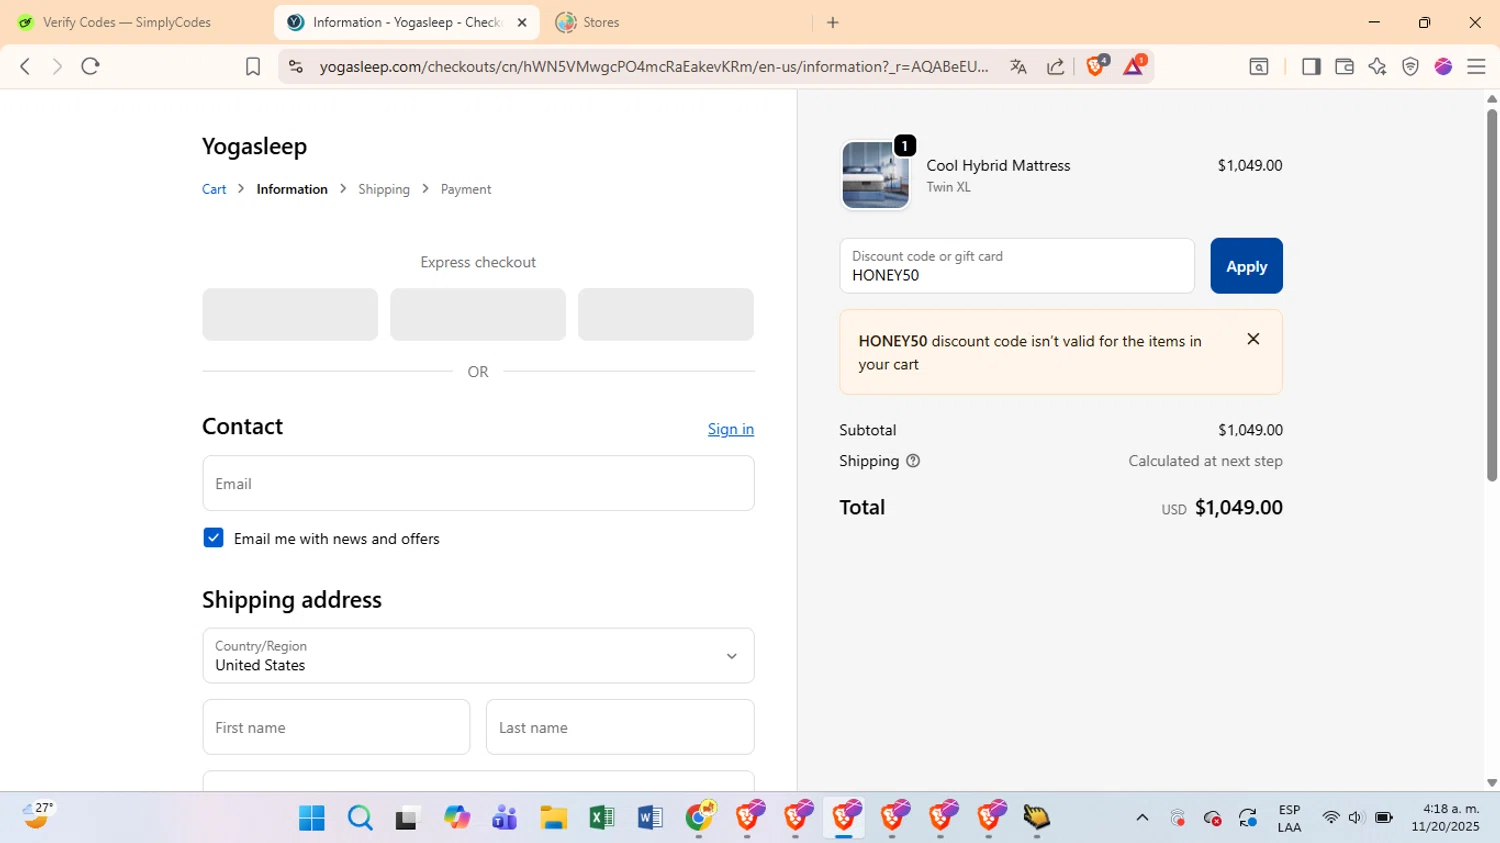
Task: Select the $1,049.00 total amount text
Action: (x=1238, y=507)
